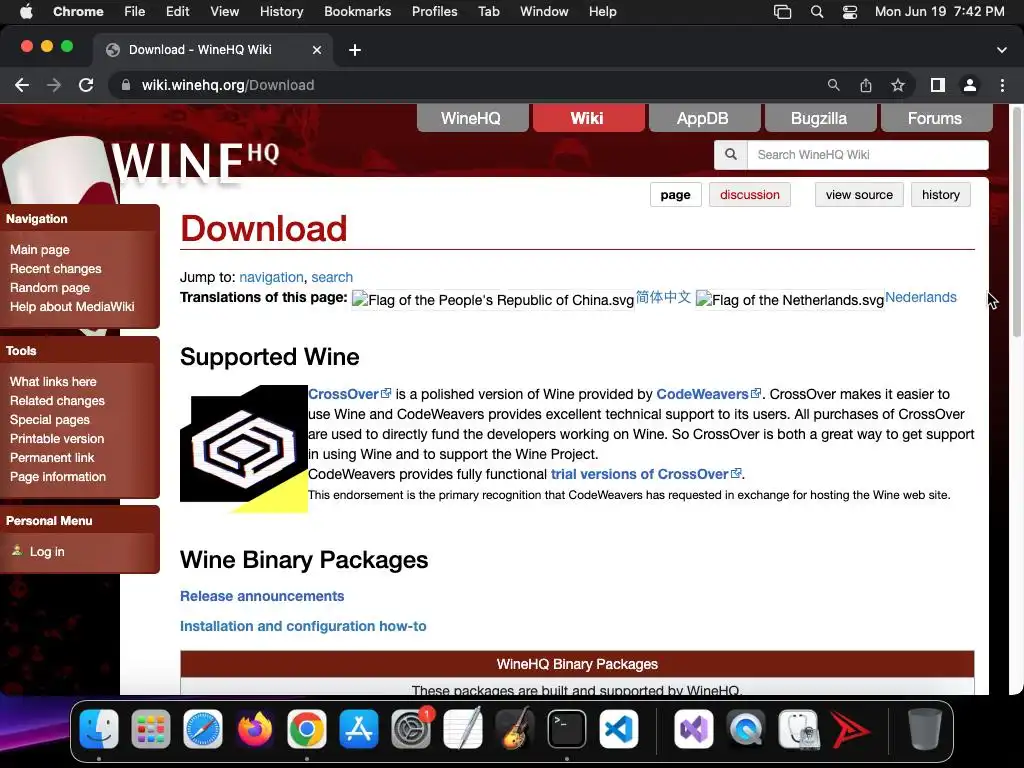Open Launchpad from the dock
Viewport: 1024px width, 768px height.
pos(151,729)
